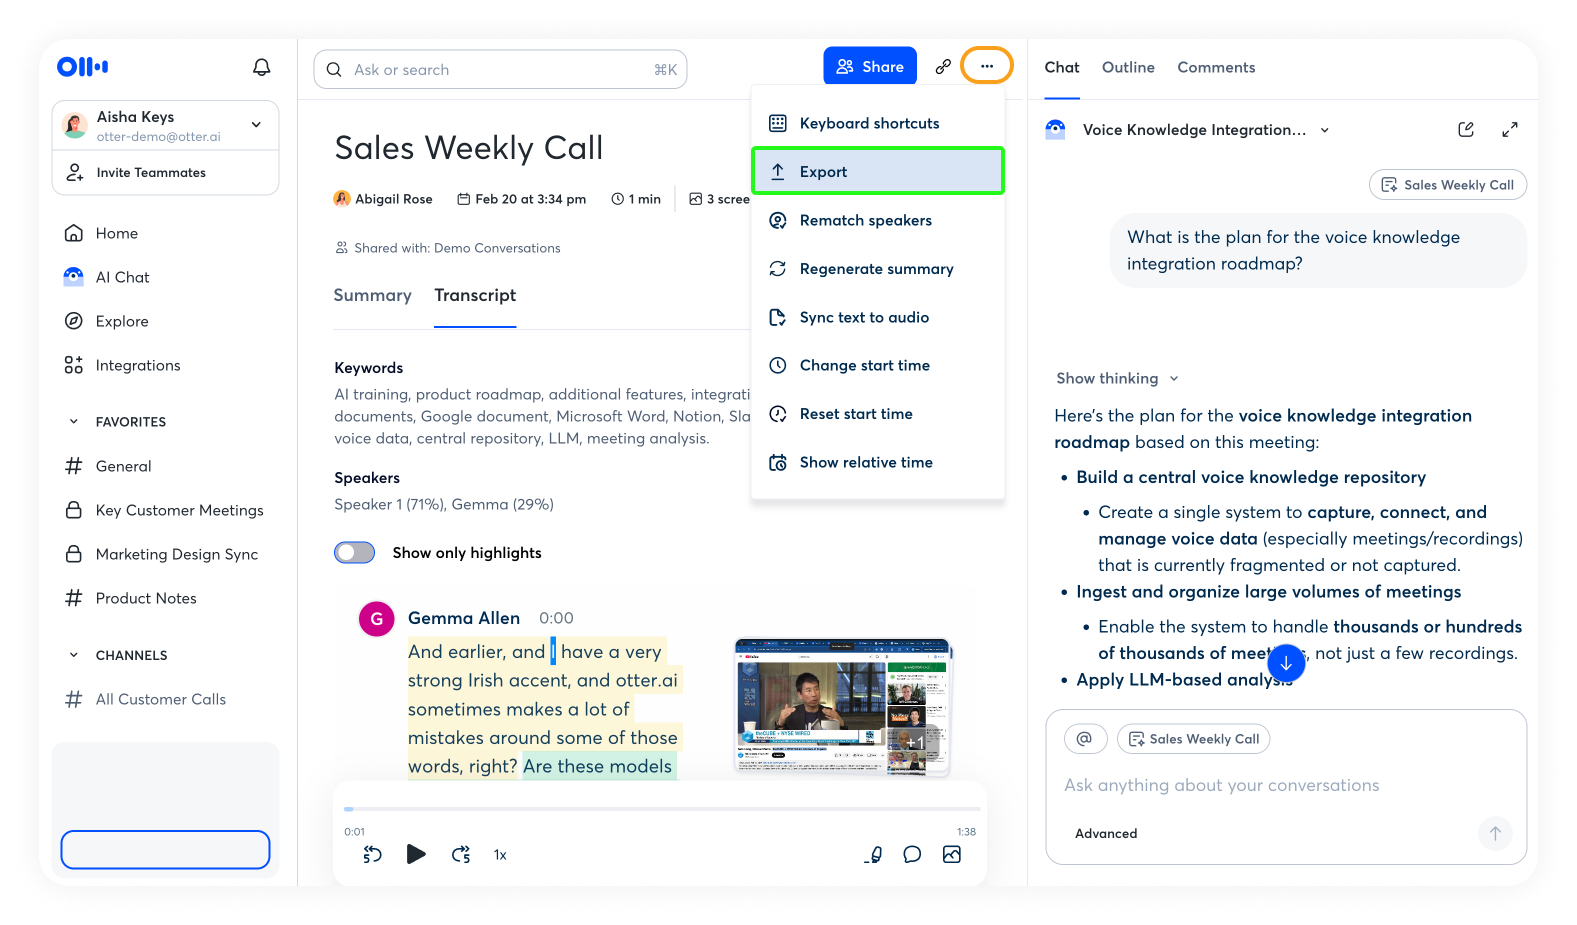
Task: Click the audio progress bar
Action: click(660, 809)
